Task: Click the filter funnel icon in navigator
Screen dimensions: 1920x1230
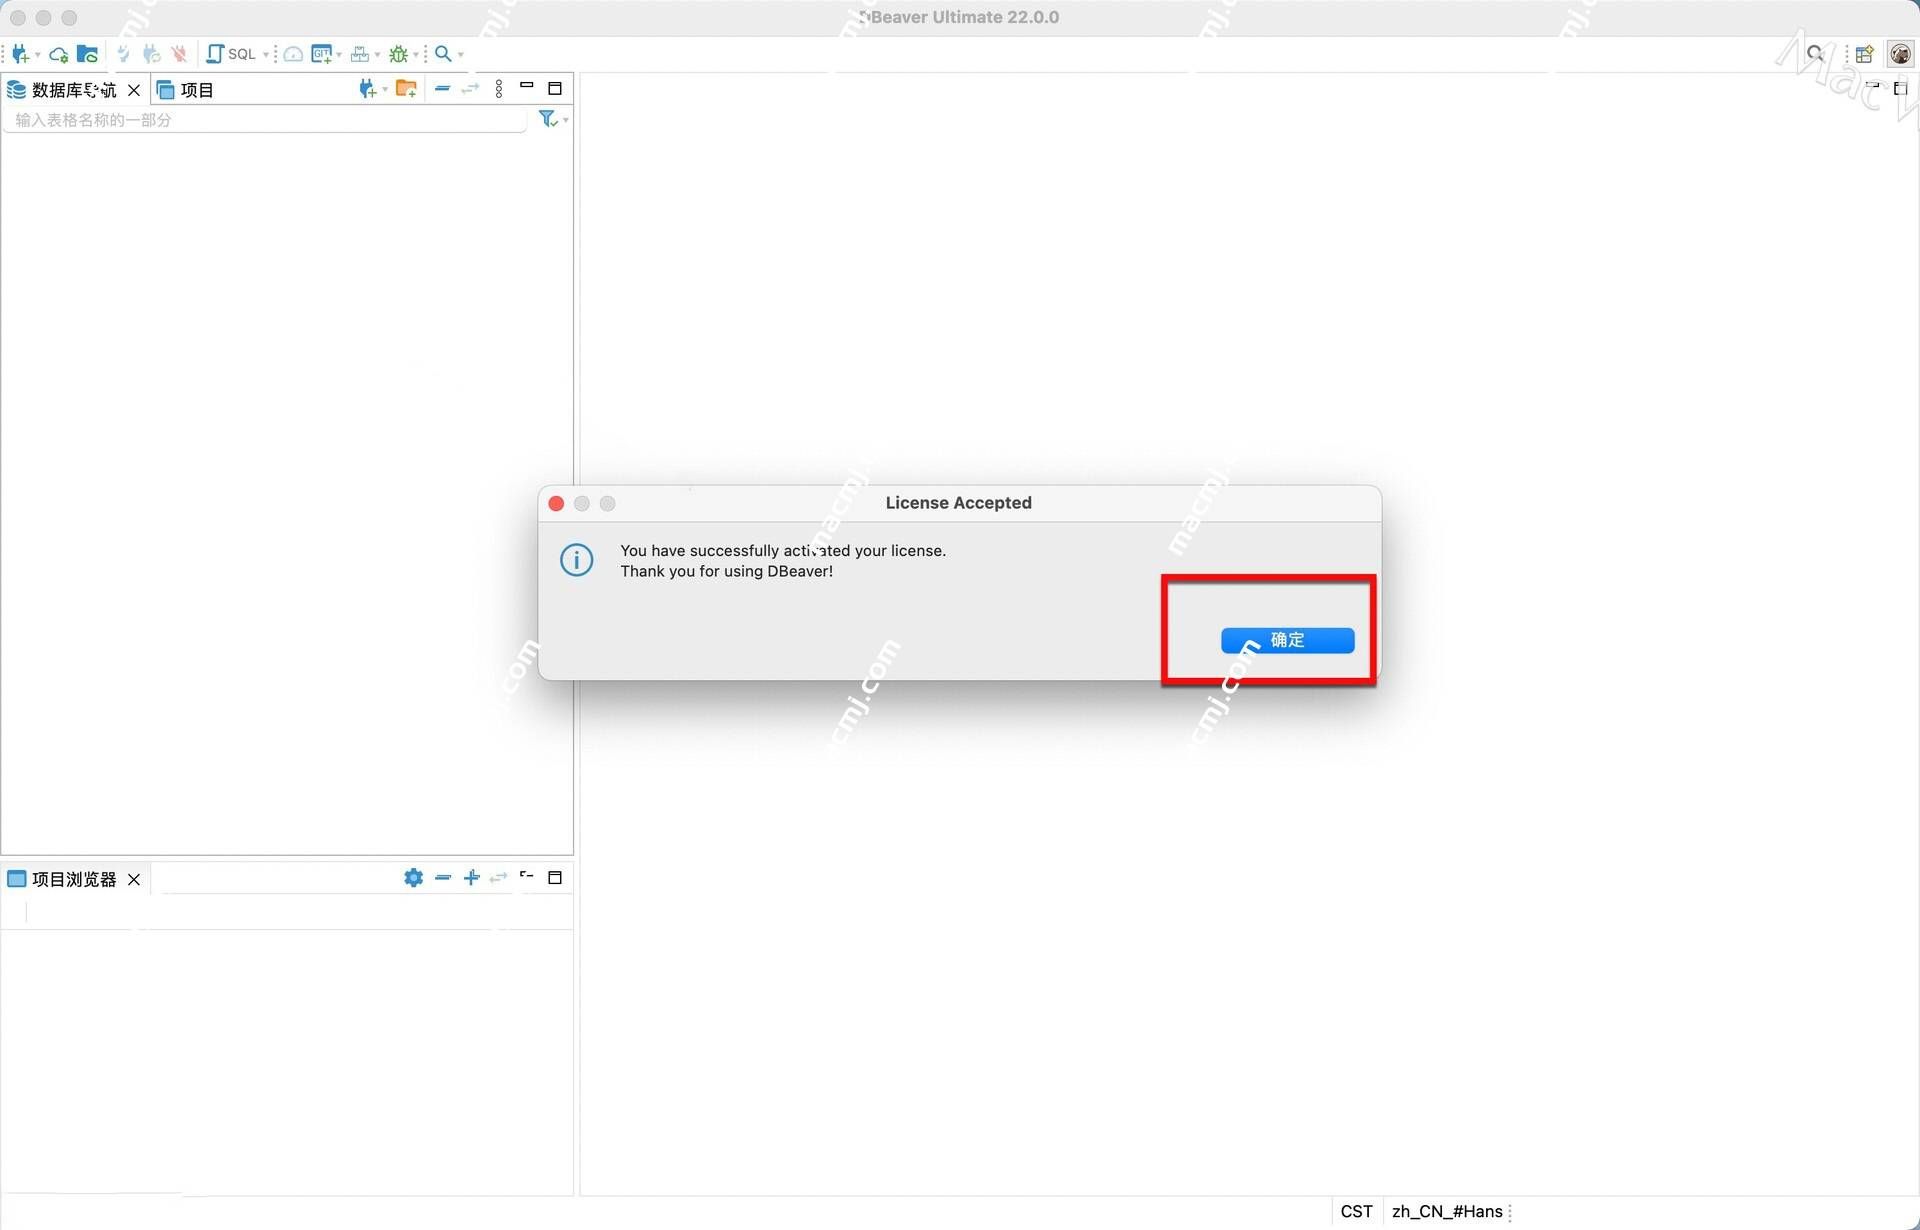Action: [x=547, y=119]
